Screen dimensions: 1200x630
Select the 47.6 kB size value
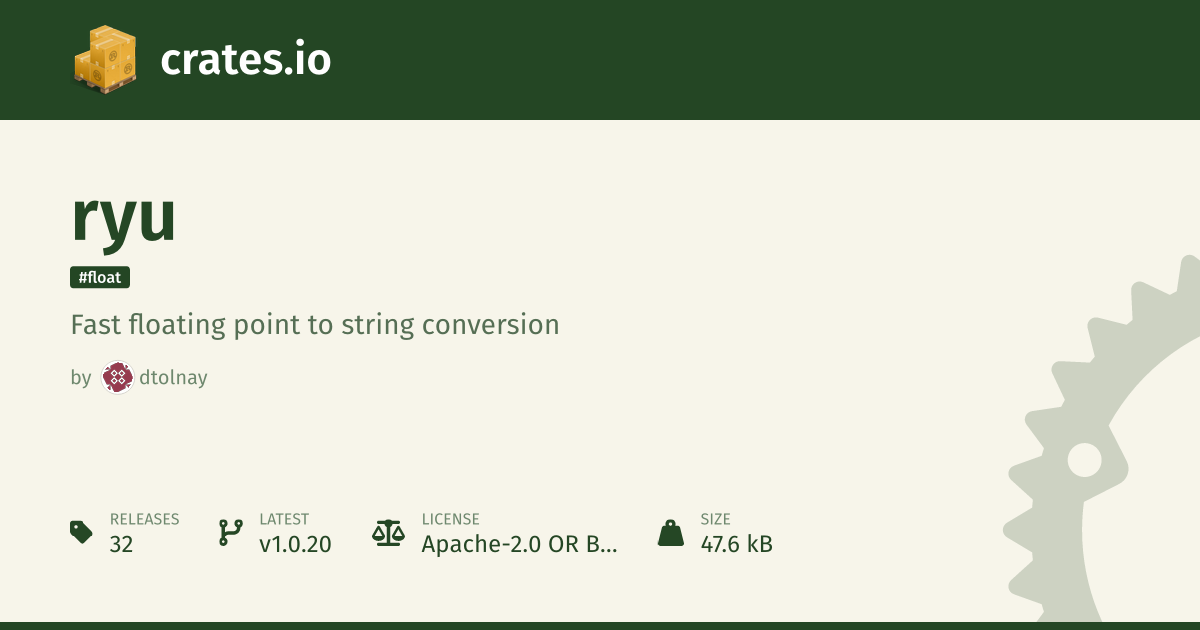pos(736,544)
